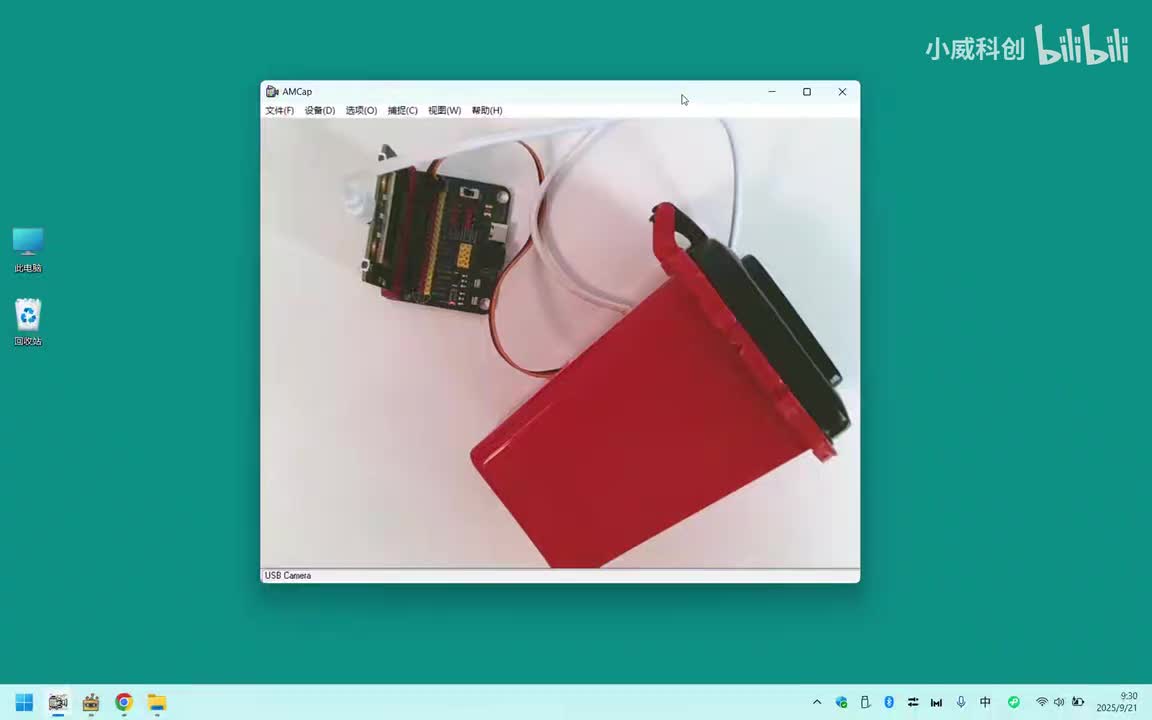Open the Wi-Fi network tray icon
Screen dimensions: 1152x720
click(1042, 702)
